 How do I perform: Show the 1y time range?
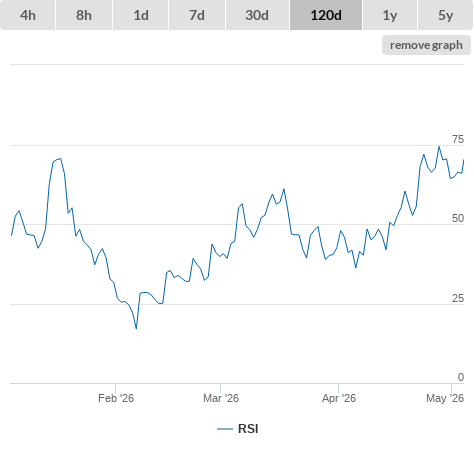tap(390, 15)
